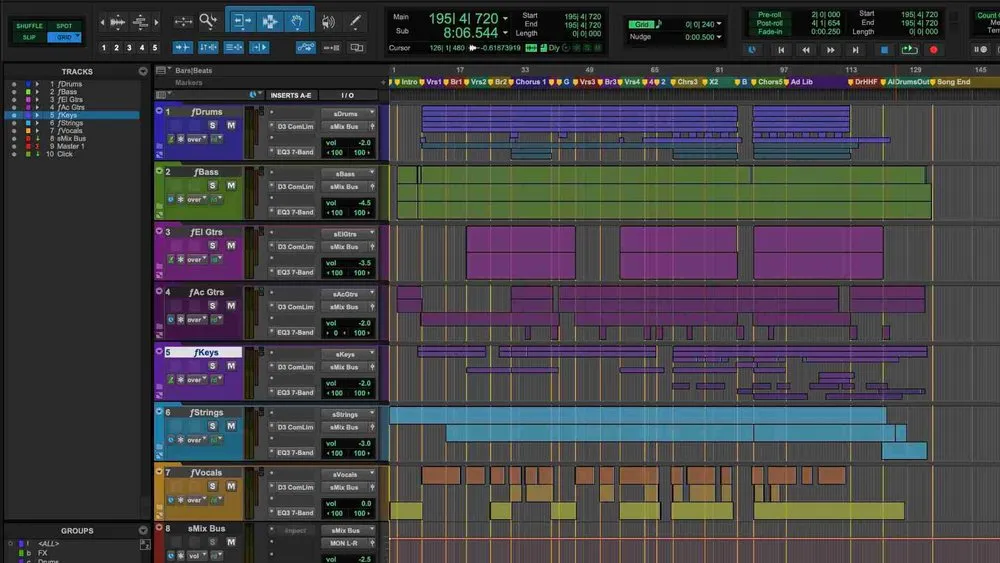The width and height of the screenshot is (1000, 563).
Task: Enable Shuffle edit mode
Action: [x=29, y=26]
